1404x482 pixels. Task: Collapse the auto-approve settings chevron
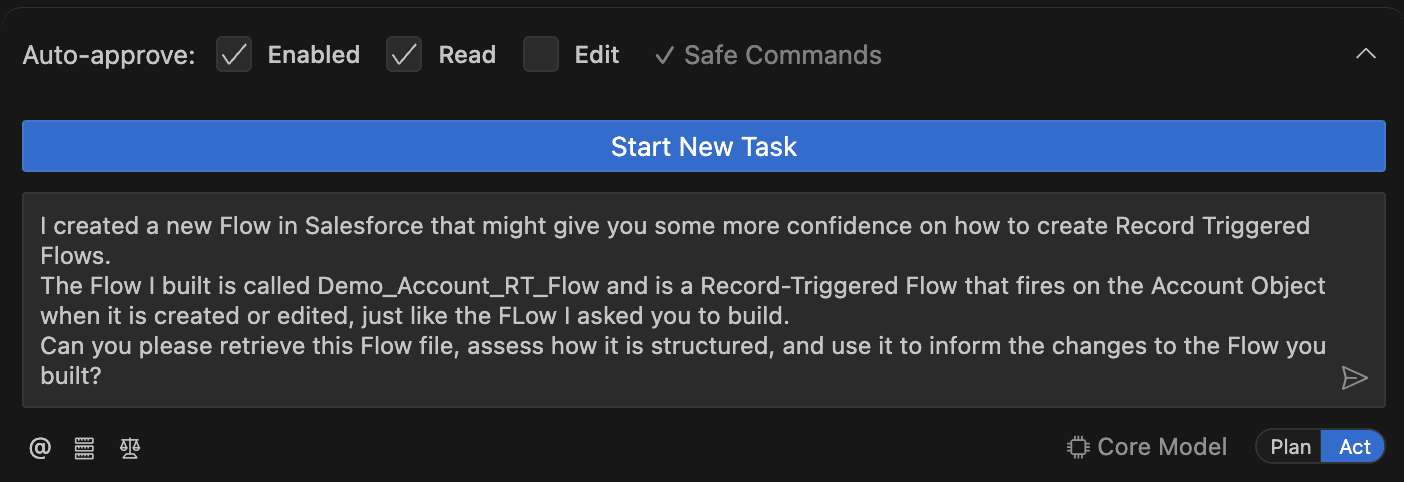pyautogui.click(x=1365, y=54)
